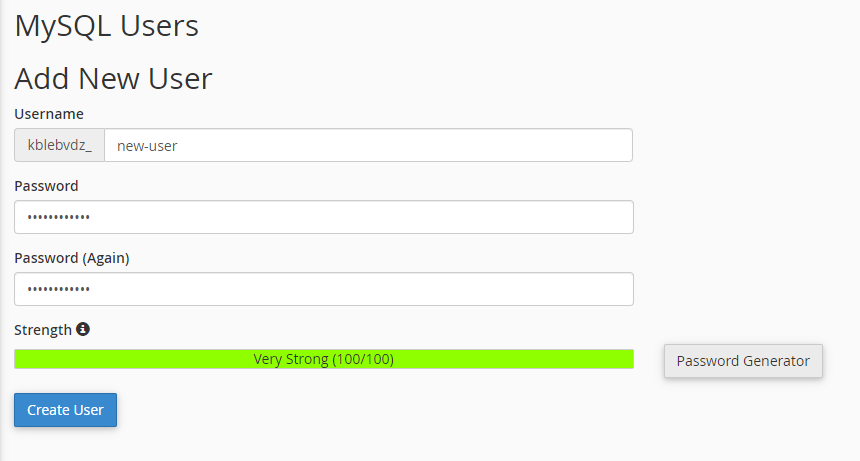Click the green password strength bar
Viewport: 860px width, 461px height.
[324, 359]
